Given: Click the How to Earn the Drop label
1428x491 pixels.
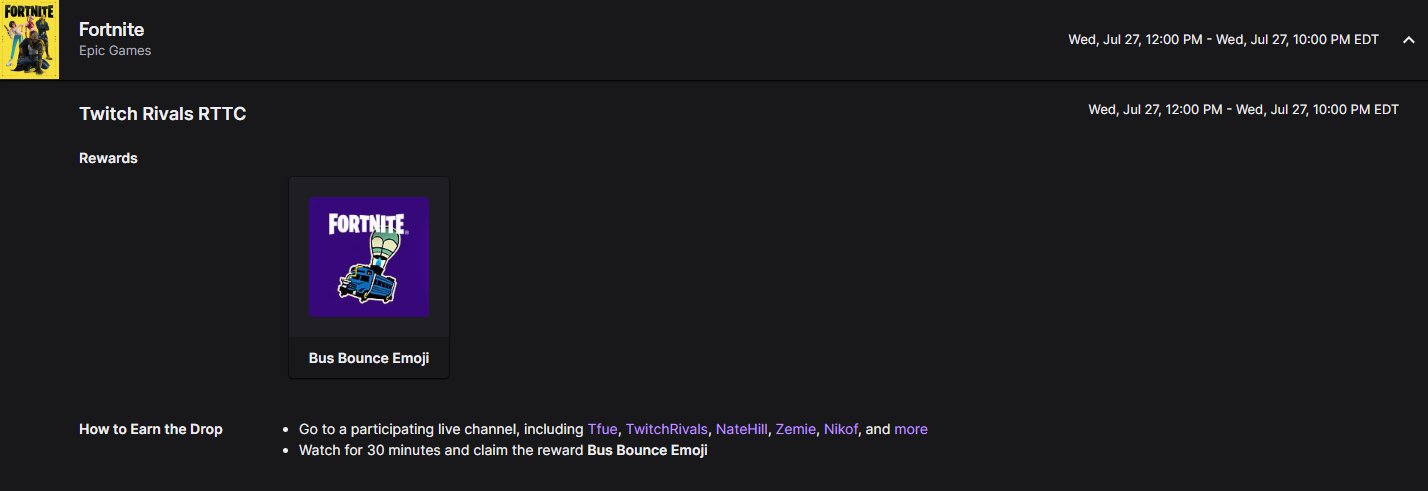Looking at the screenshot, I should 151,429.
